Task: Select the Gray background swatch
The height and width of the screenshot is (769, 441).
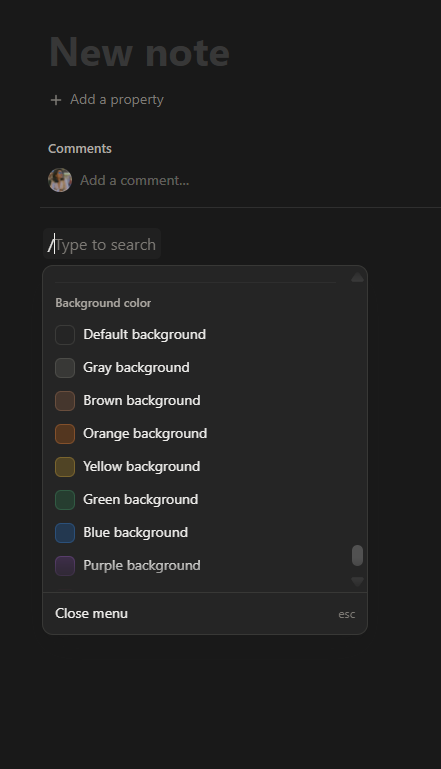Action: tap(65, 368)
